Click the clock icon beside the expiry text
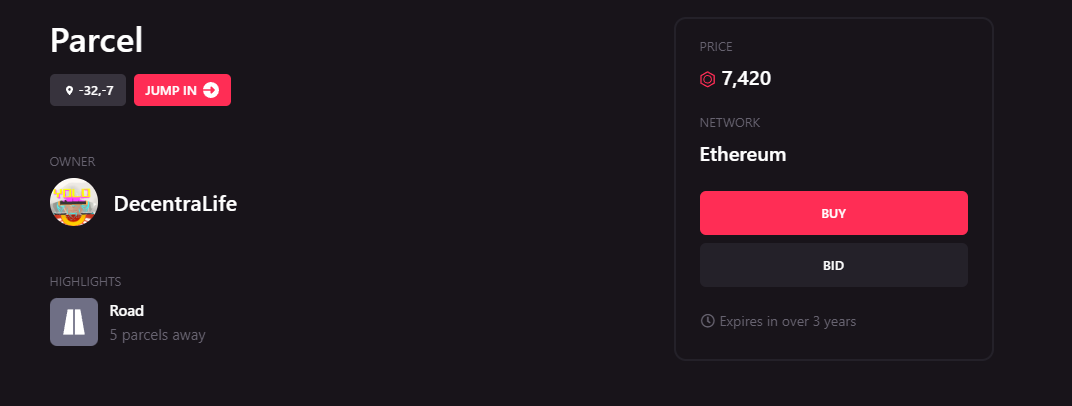This screenshot has height=406, width=1072. 708,321
